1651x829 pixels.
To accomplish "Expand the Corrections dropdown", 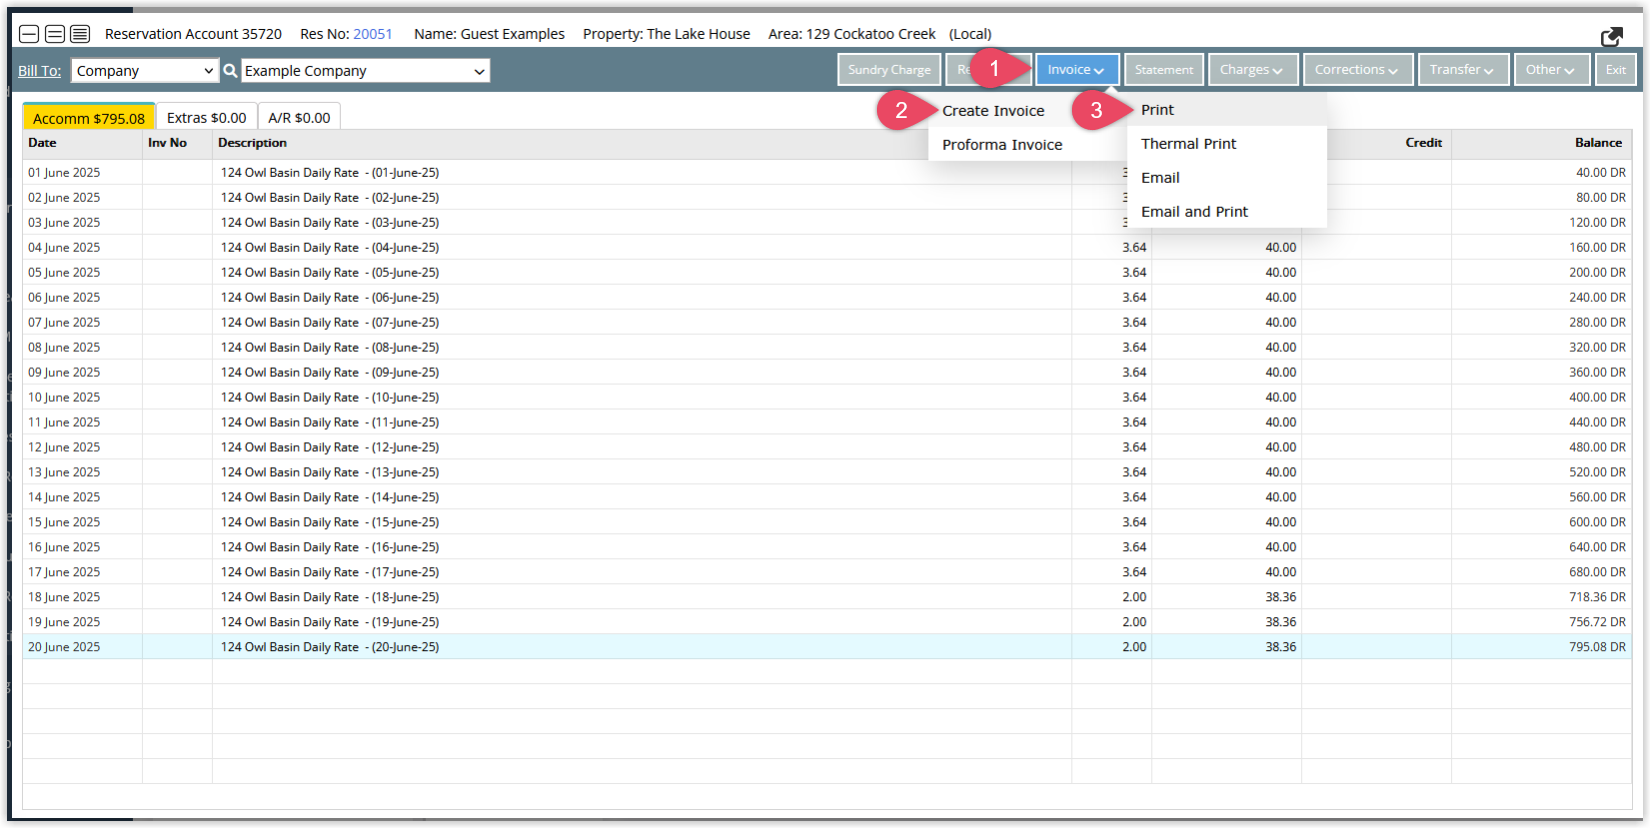I will (1357, 70).
